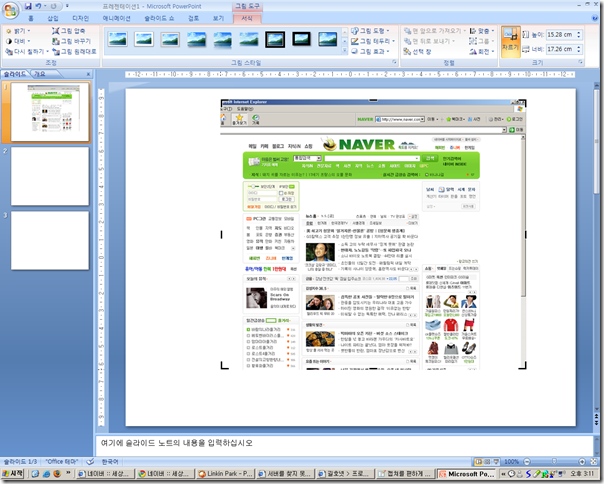Click the zoom in plus button
Screen dimensions: 604x484
click(582, 461)
